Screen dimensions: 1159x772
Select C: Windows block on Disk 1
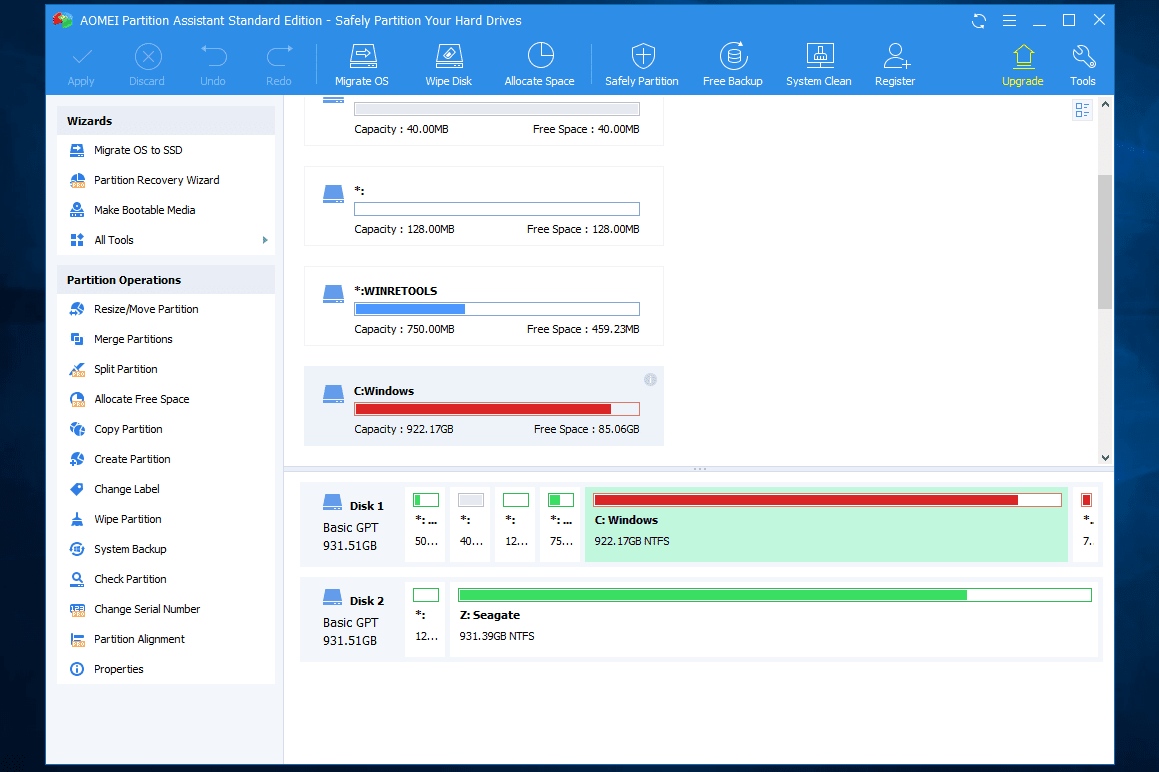826,524
